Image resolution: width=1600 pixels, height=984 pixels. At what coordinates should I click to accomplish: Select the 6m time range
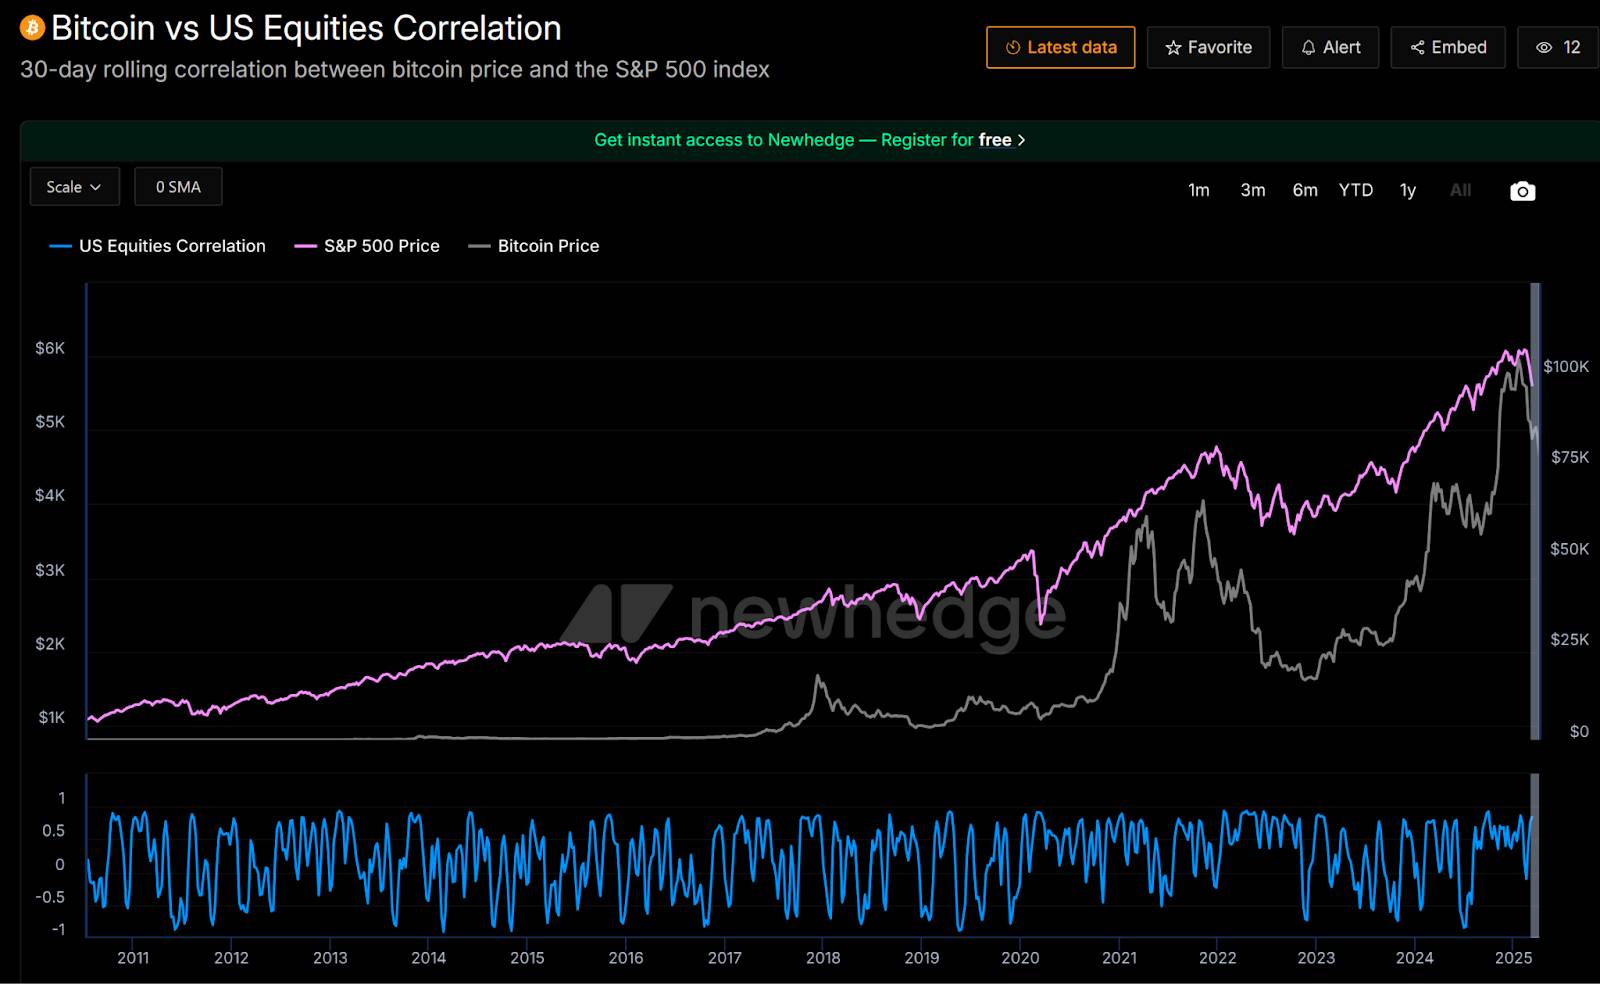[x=1304, y=190]
